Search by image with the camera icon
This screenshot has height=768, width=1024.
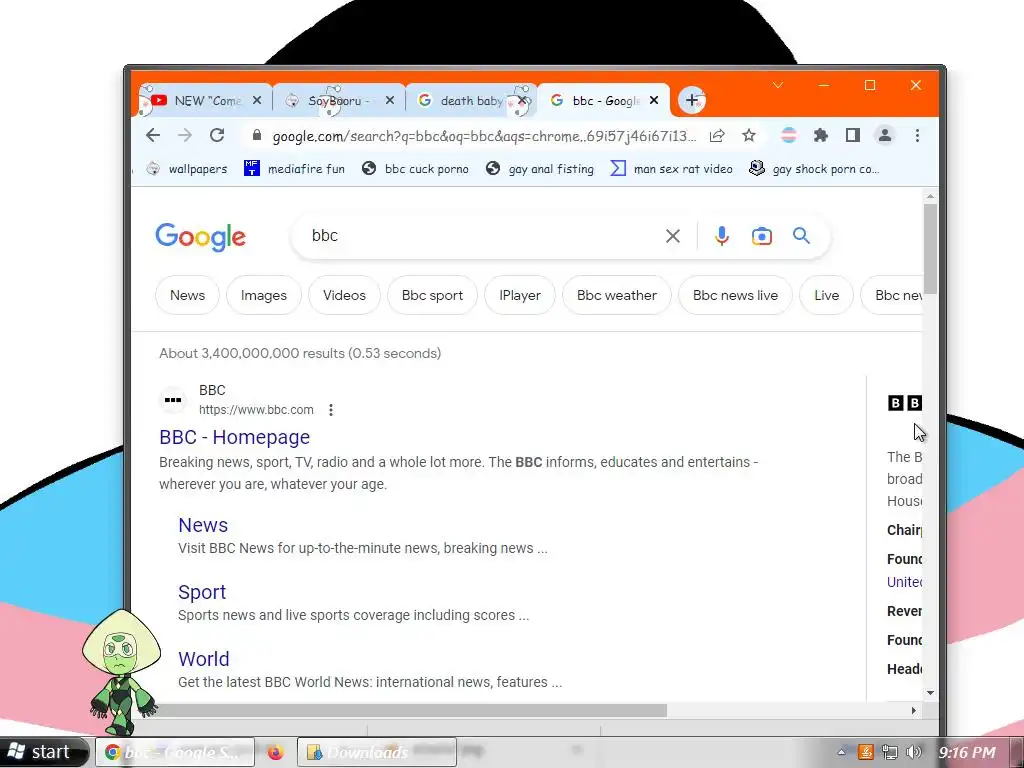click(x=761, y=236)
